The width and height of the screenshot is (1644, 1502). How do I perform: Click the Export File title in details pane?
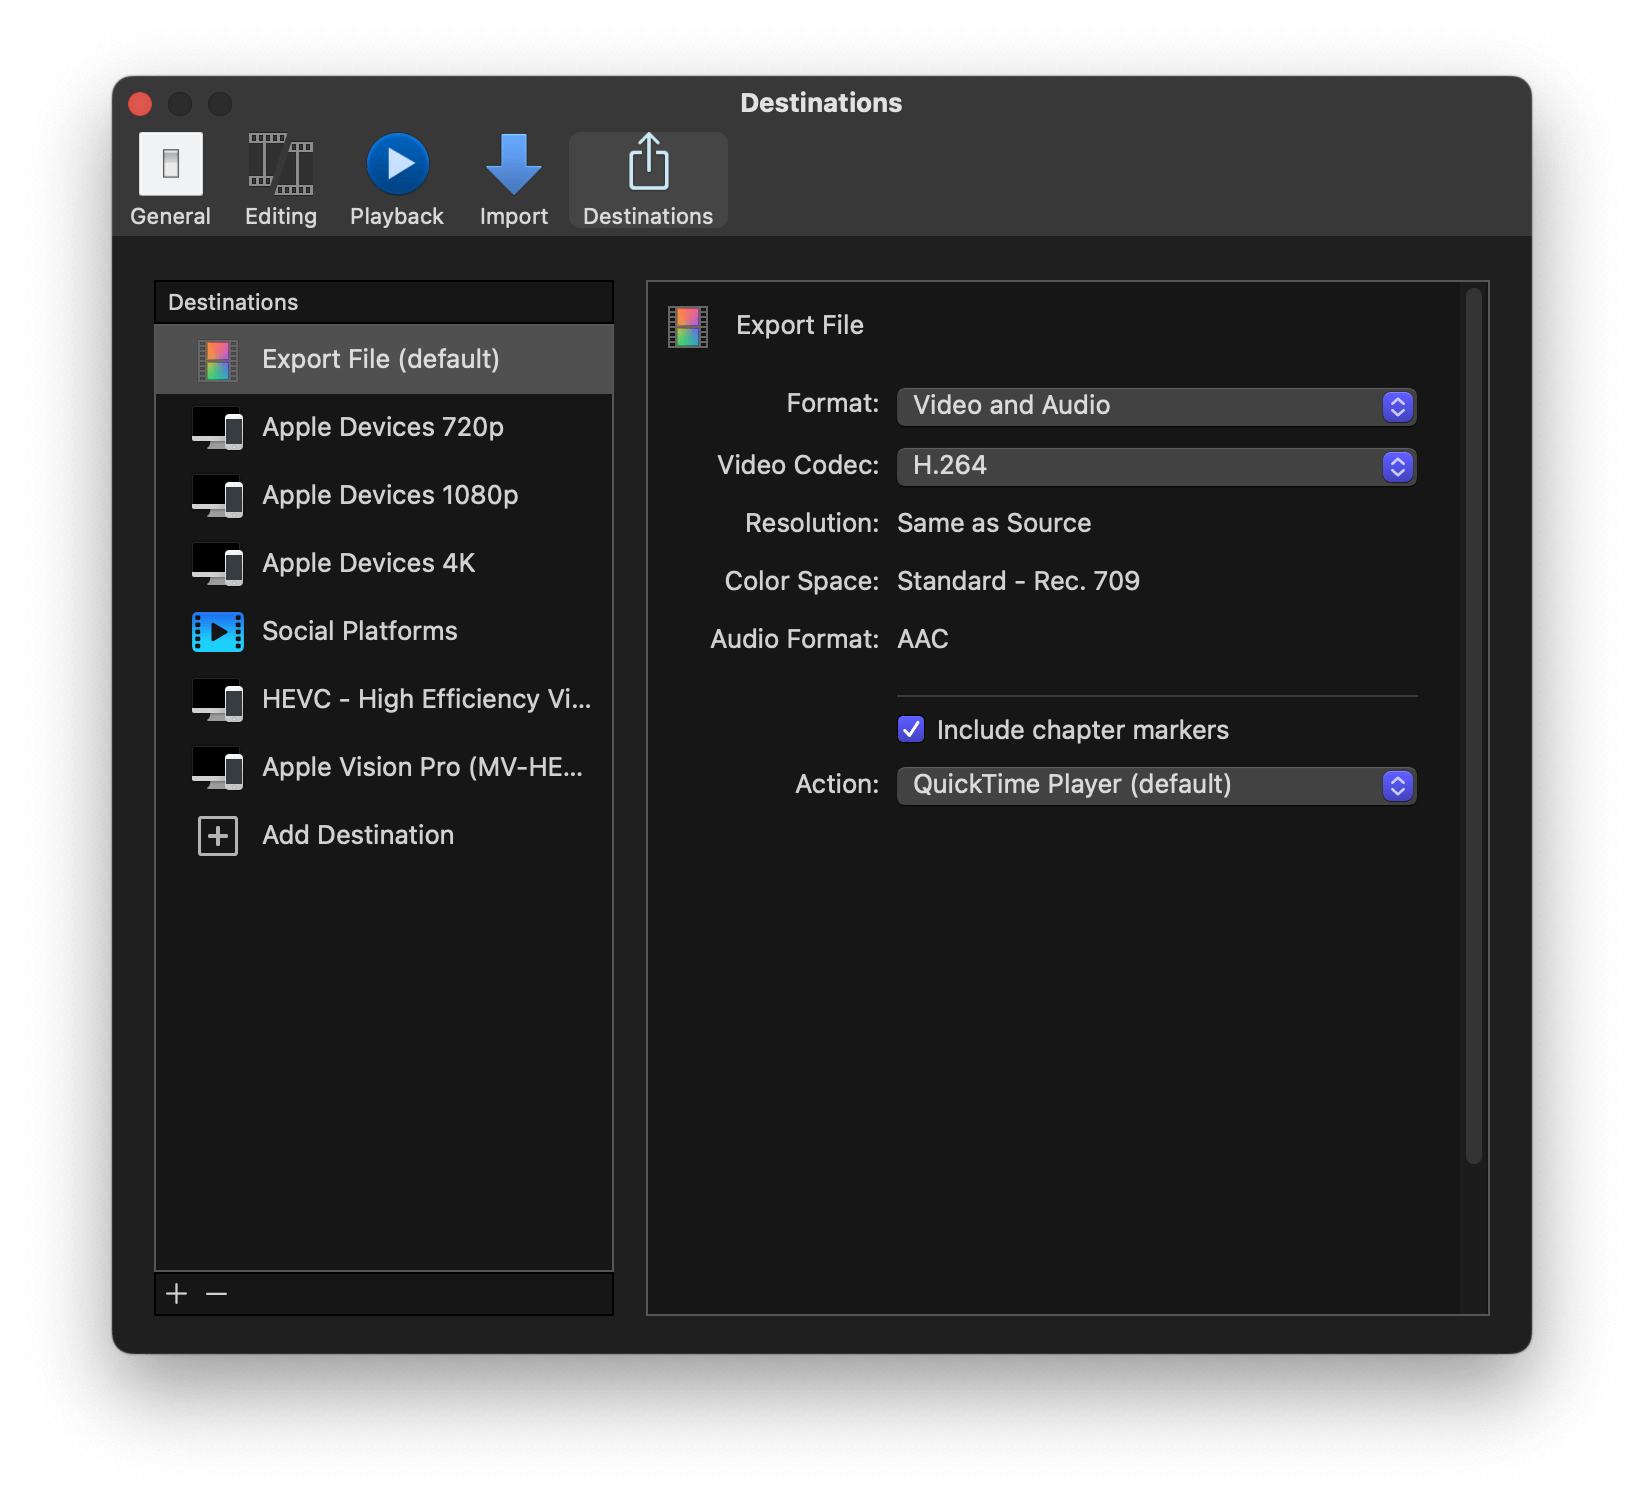click(x=800, y=325)
